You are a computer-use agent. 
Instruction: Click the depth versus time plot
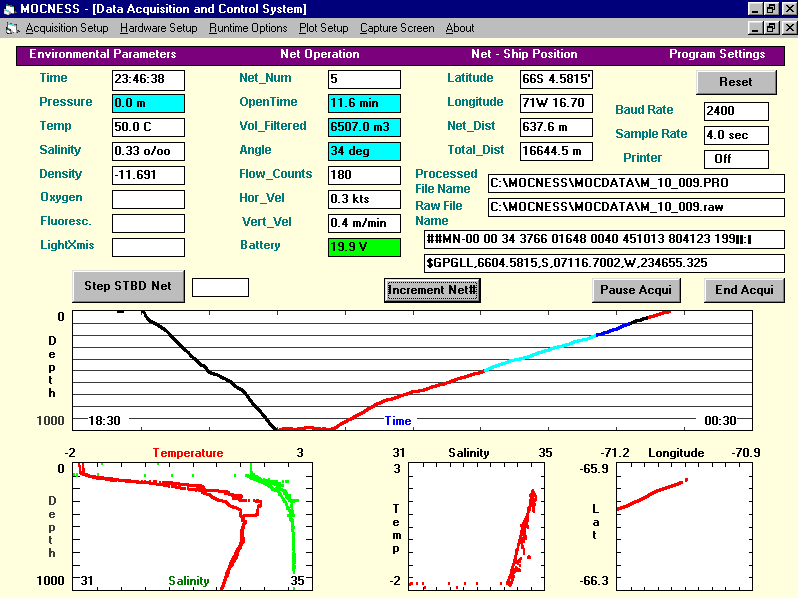click(x=412, y=371)
